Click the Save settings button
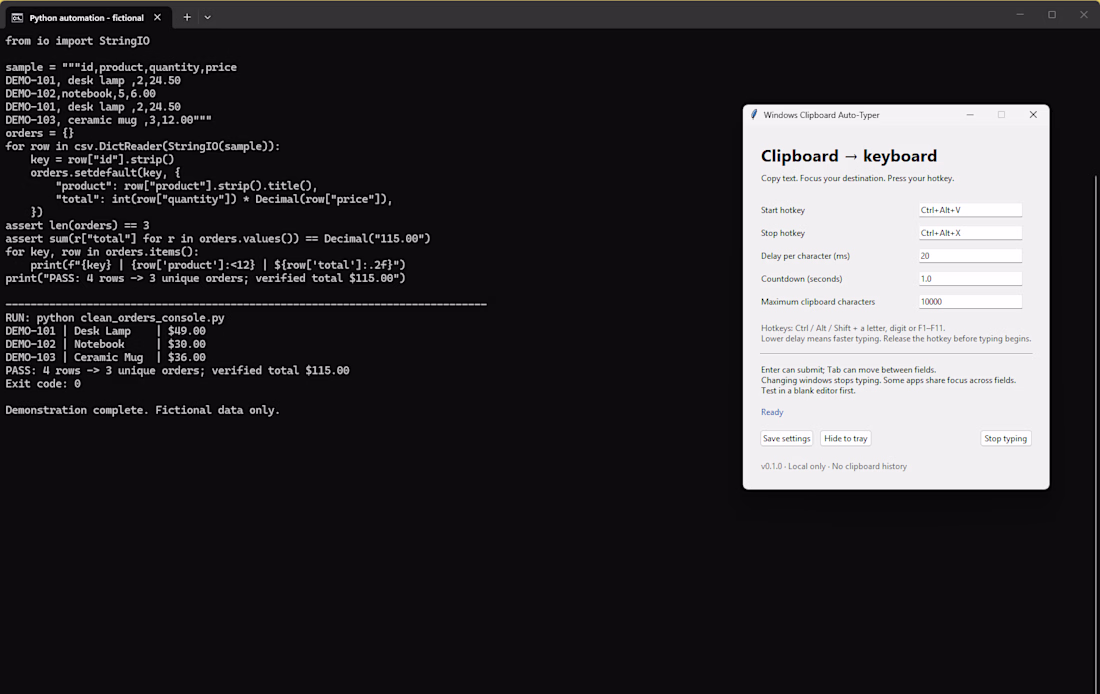This screenshot has height=694, width=1100. (786, 439)
